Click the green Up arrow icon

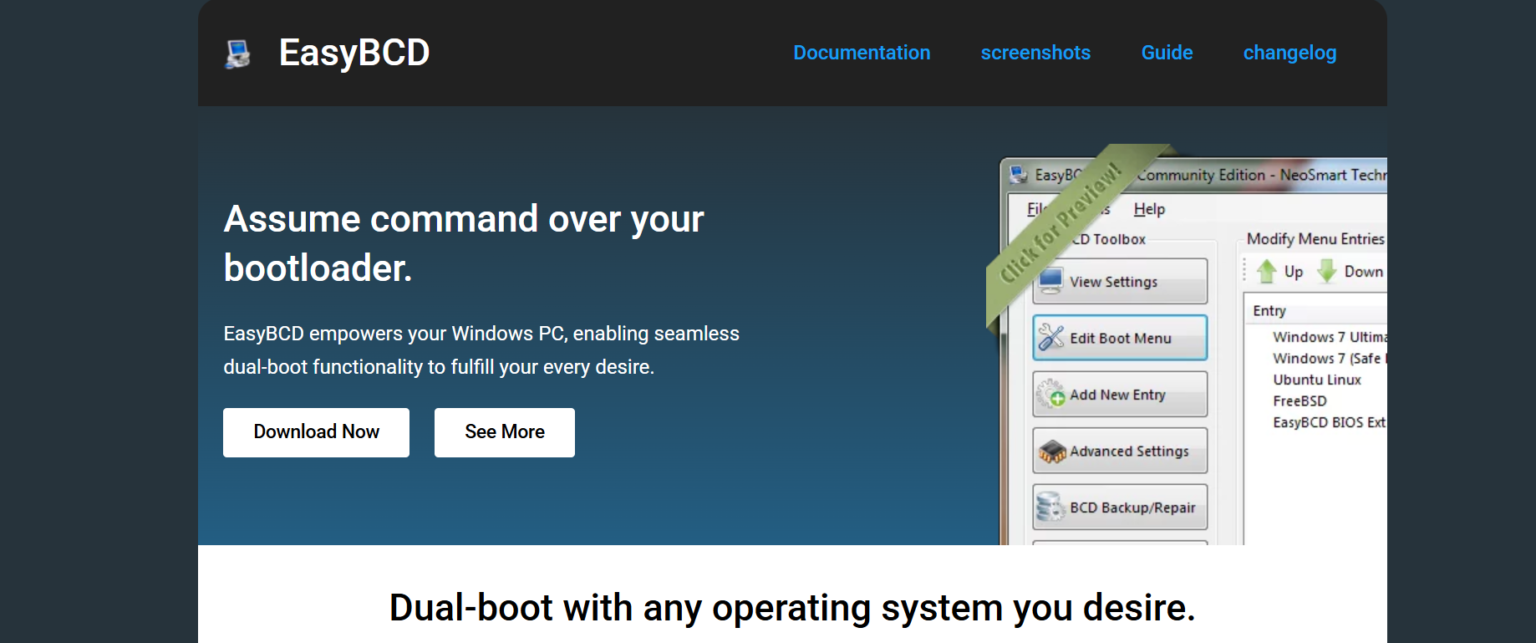[1267, 271]
